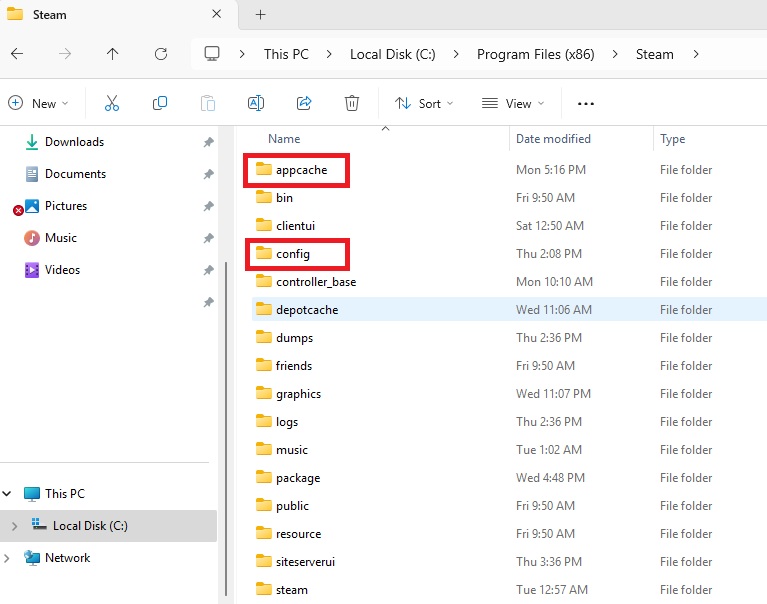Navigate to Local Disk (C:) breadcrumb
This screenshot has width=767, height=604.
(x=392, y=54)
